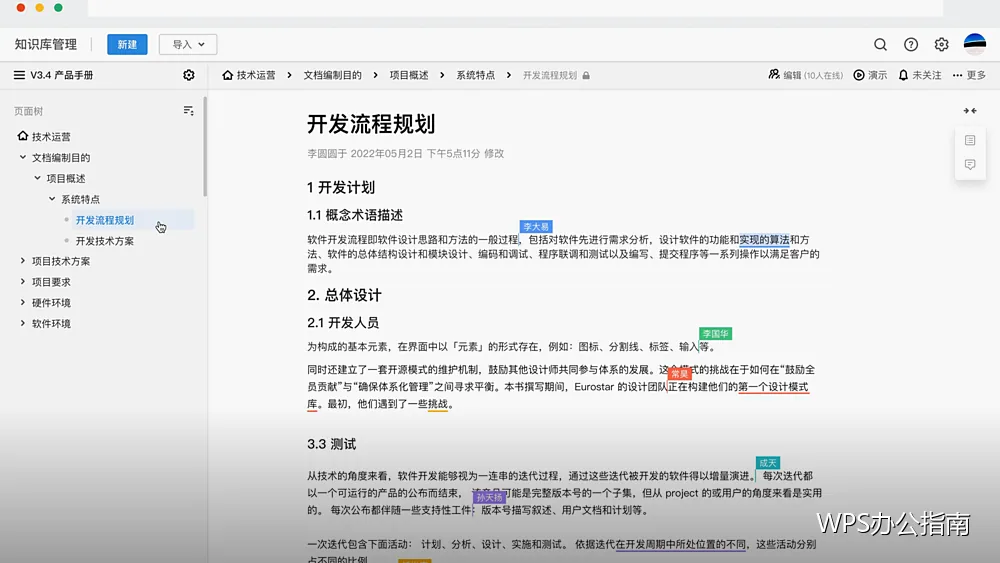Click the home icon in breadcrumb
This screenshot has width=1000, height=563.
coord(228,75)
